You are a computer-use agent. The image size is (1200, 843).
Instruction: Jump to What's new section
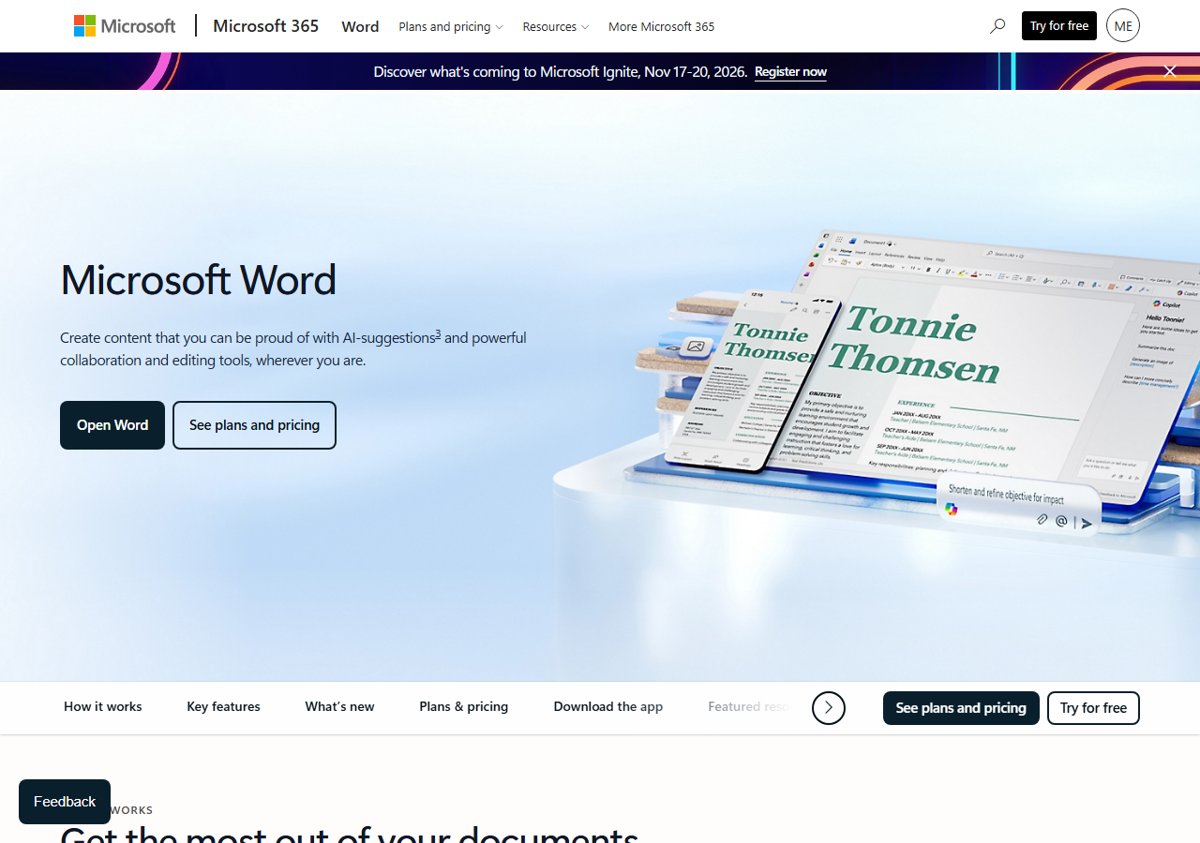coord(339,706)
